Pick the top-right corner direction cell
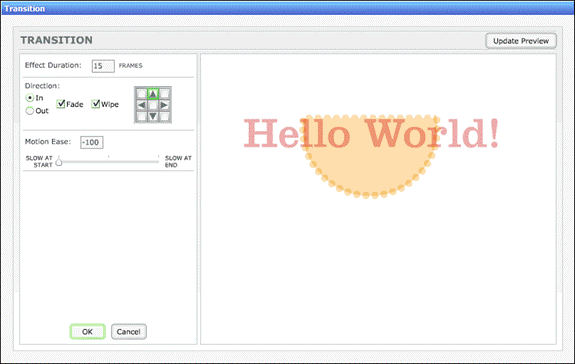 tap(164, 94)
